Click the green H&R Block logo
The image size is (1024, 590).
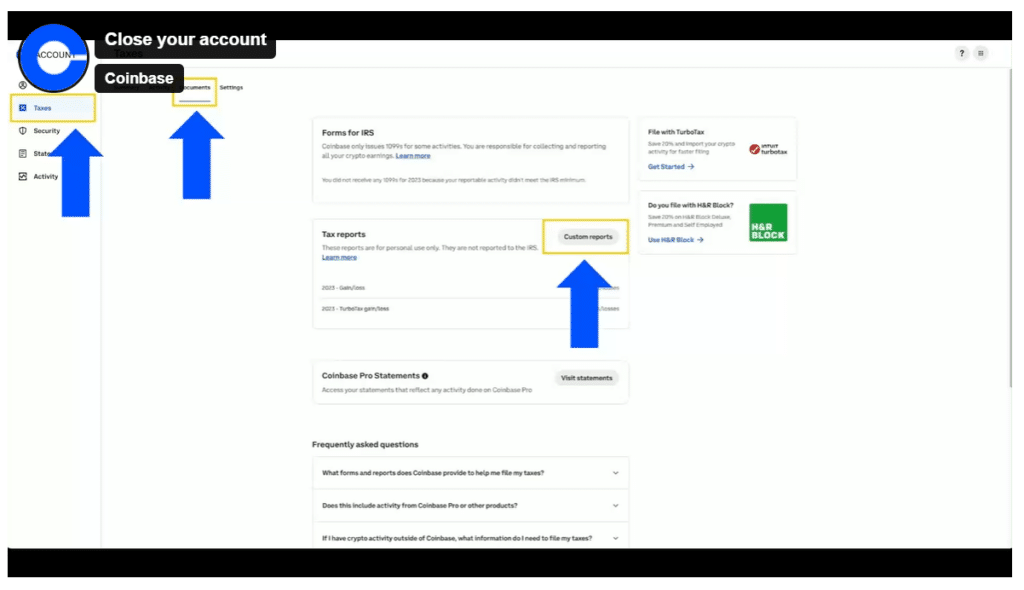click(x=768, y=223)
